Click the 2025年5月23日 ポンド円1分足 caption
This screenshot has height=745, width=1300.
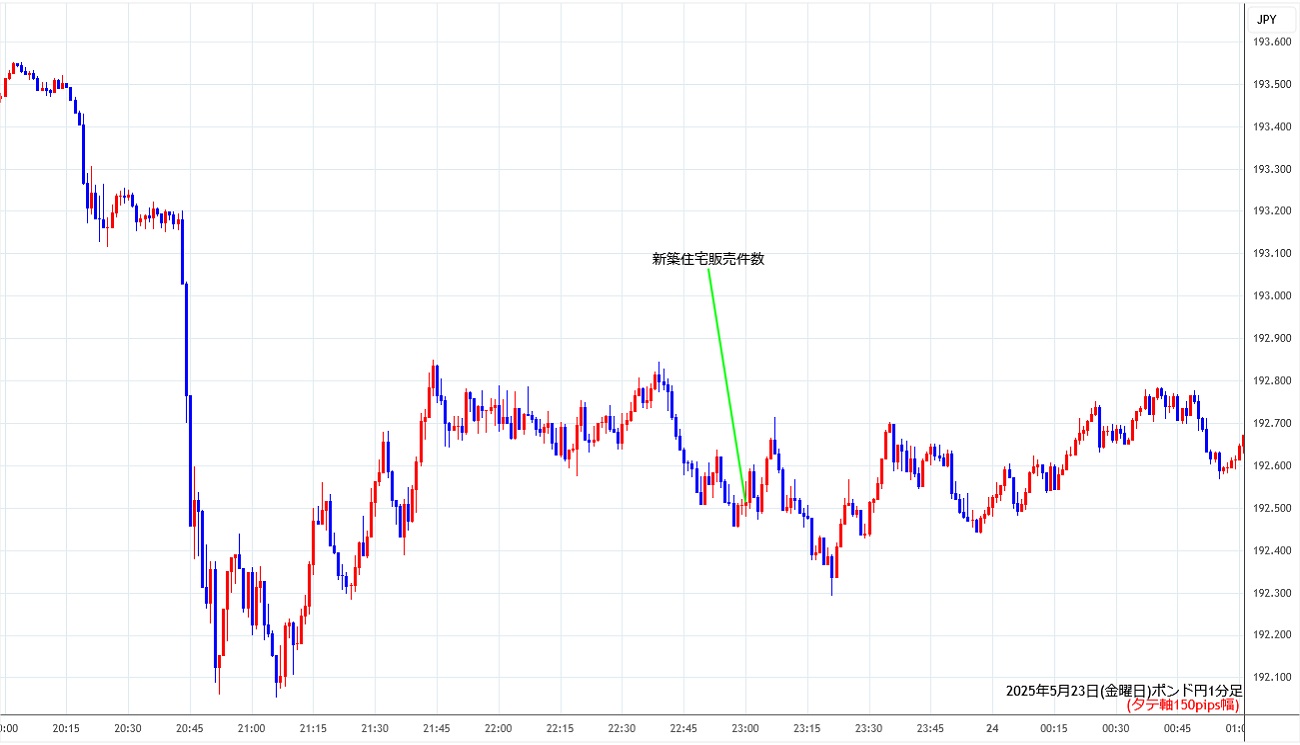click(1124, 691)
